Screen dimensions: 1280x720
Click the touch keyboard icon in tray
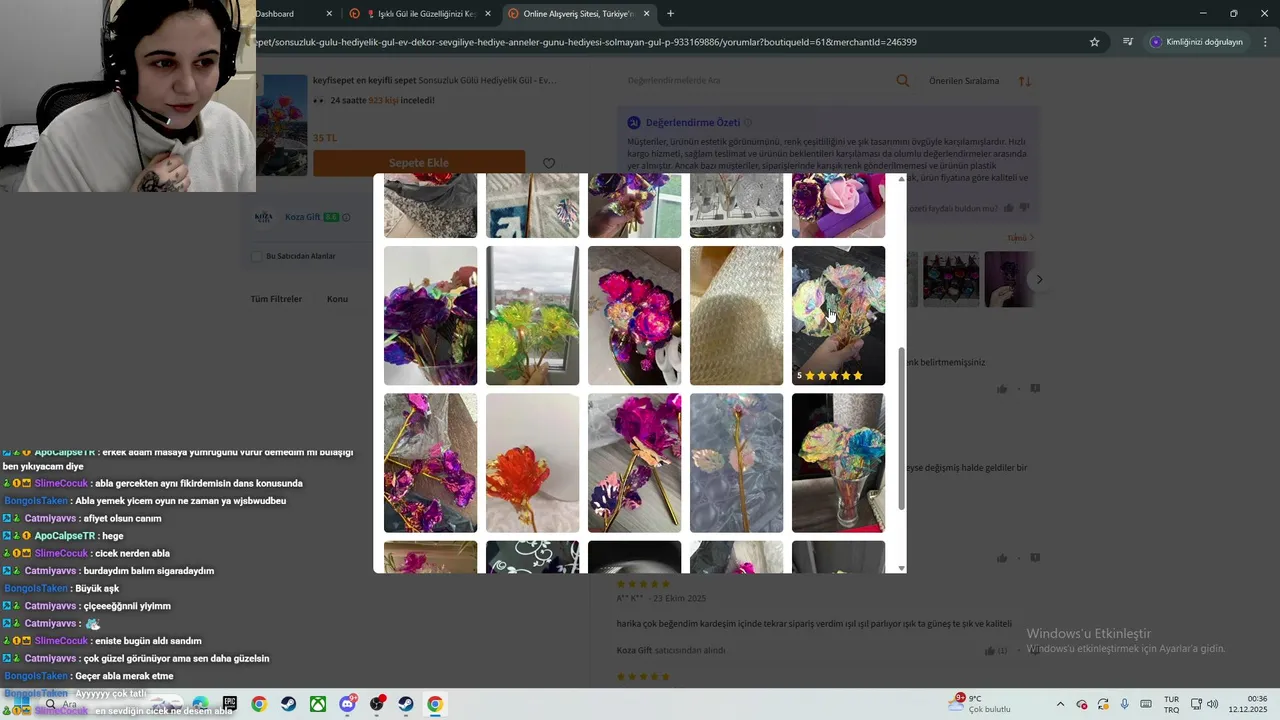pyautogui.click(x=1146, y=704)
